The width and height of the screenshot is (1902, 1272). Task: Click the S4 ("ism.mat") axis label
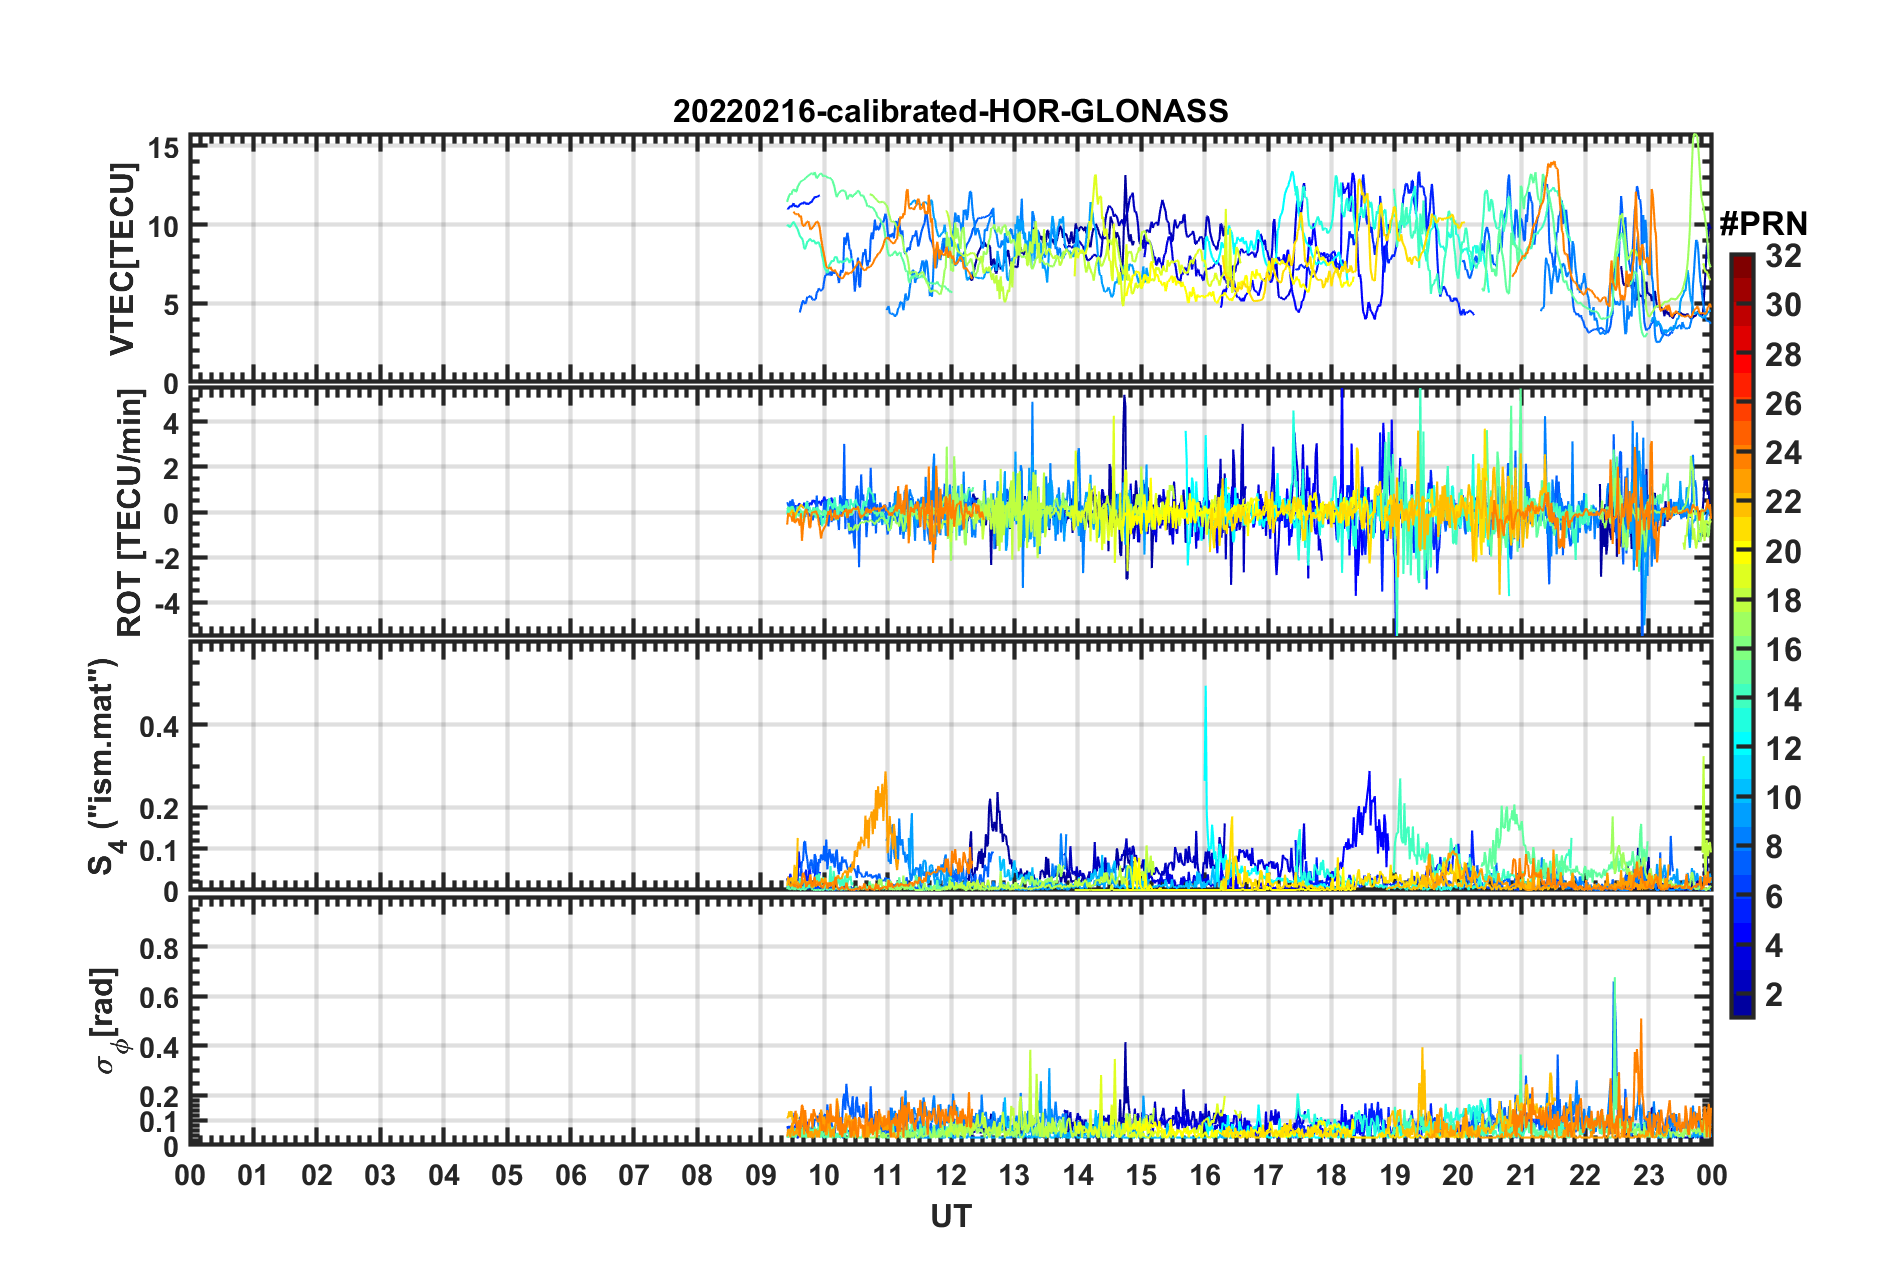point(103,767)
